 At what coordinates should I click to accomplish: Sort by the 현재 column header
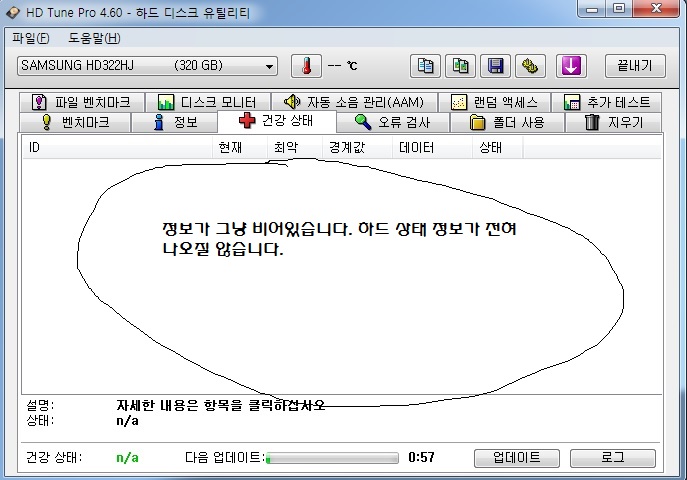pyautogui.click(x=240, y=148)
